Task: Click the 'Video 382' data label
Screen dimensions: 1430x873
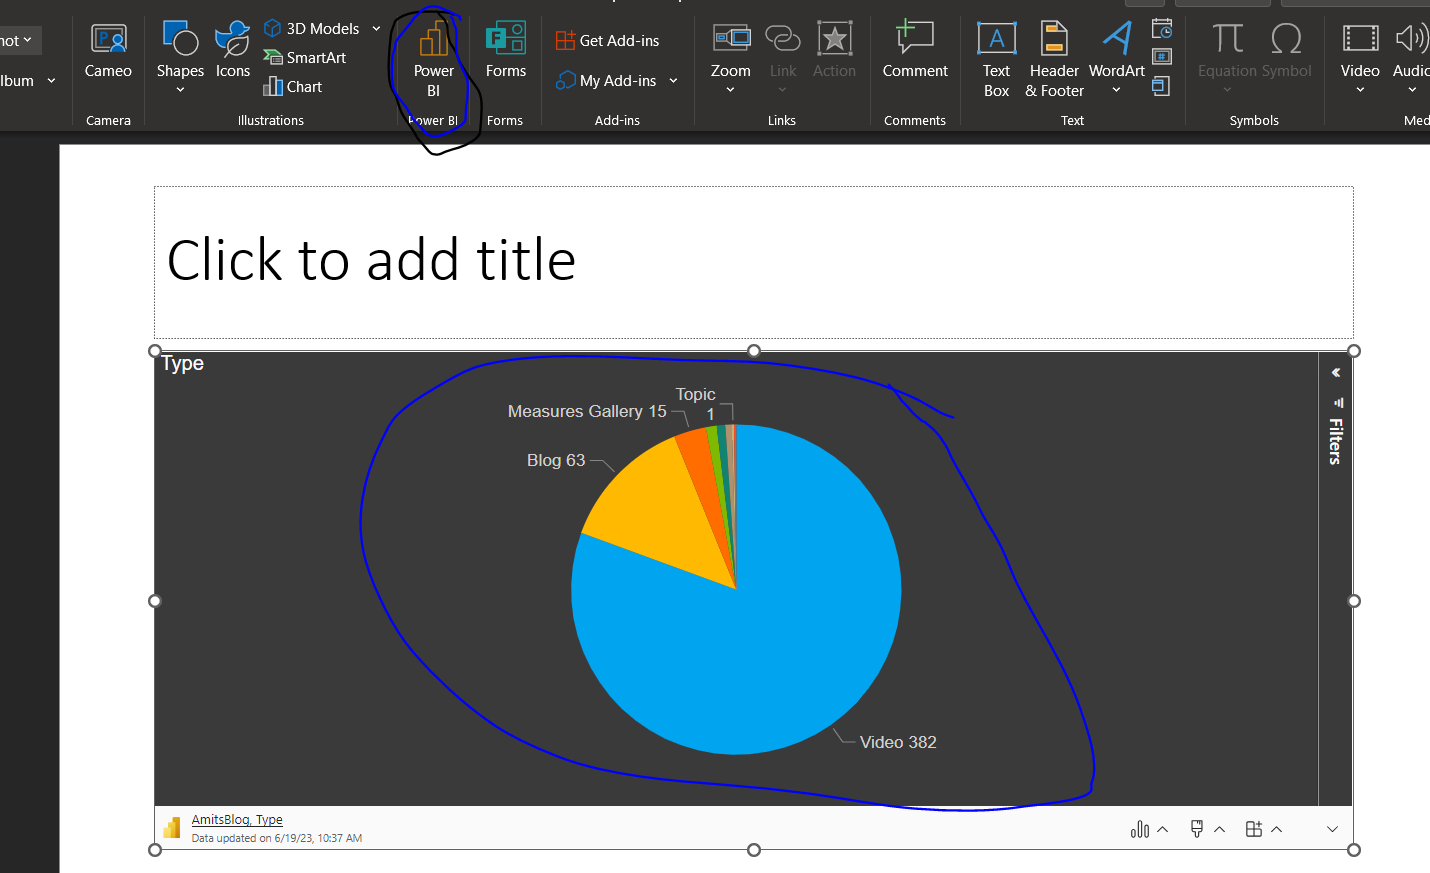Action: [898, 742]
